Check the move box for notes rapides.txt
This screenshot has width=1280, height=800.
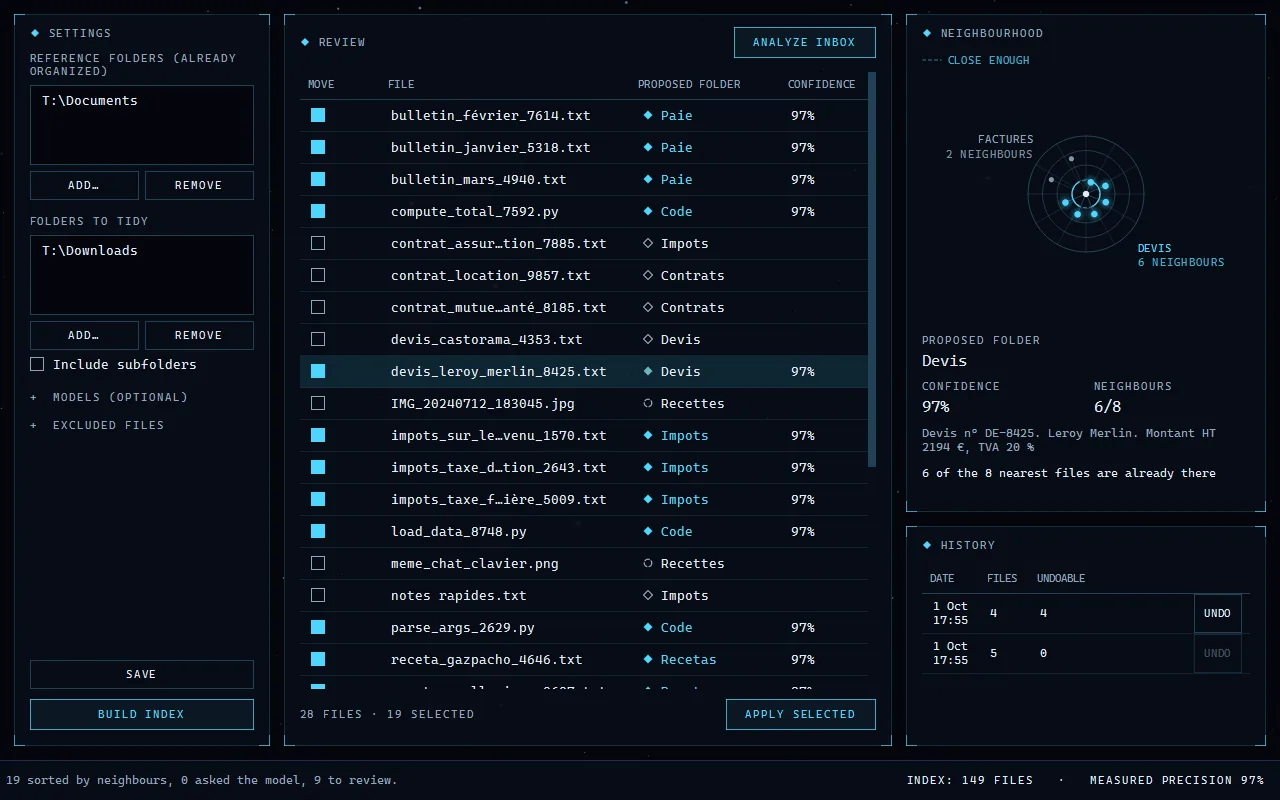tap(318, 595)
